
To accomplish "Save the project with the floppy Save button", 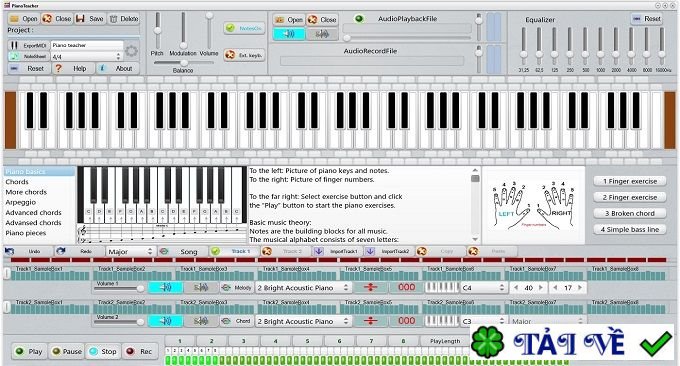I will click(x=90, y=19).
